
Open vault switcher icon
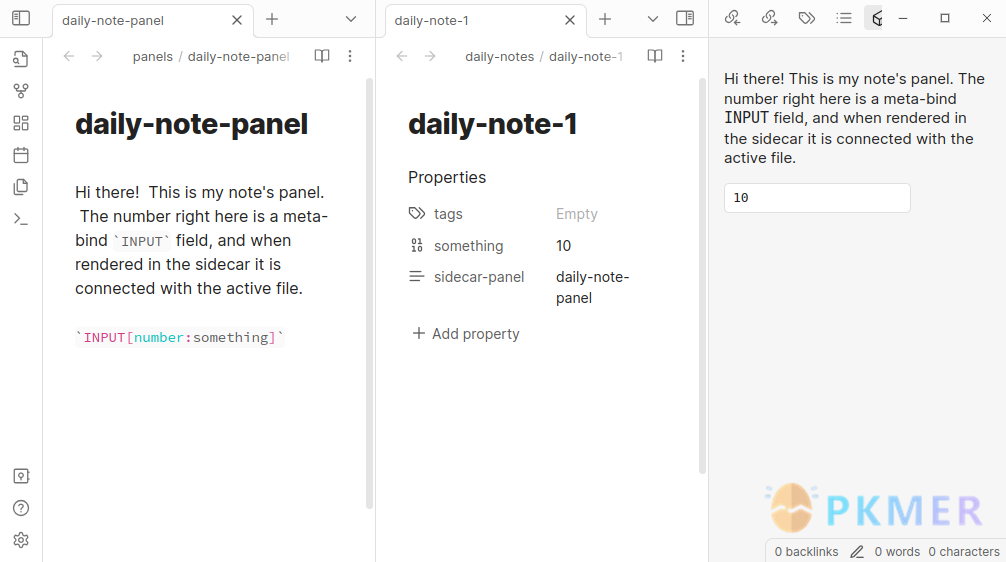[x=21, y=476]
